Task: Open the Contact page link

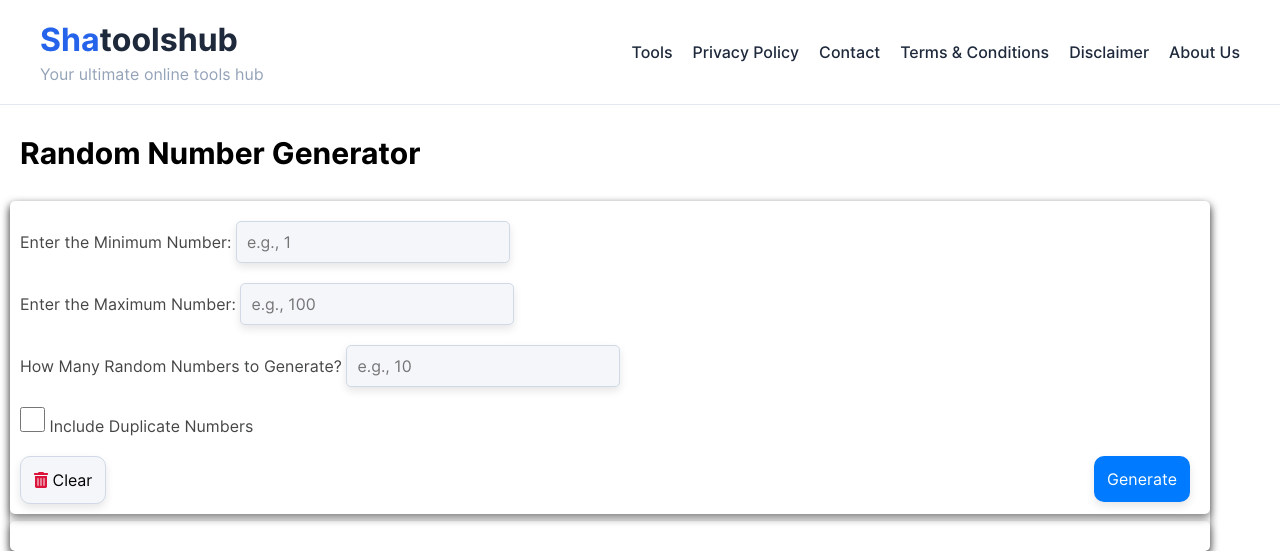Action: (x=849, y=52)
